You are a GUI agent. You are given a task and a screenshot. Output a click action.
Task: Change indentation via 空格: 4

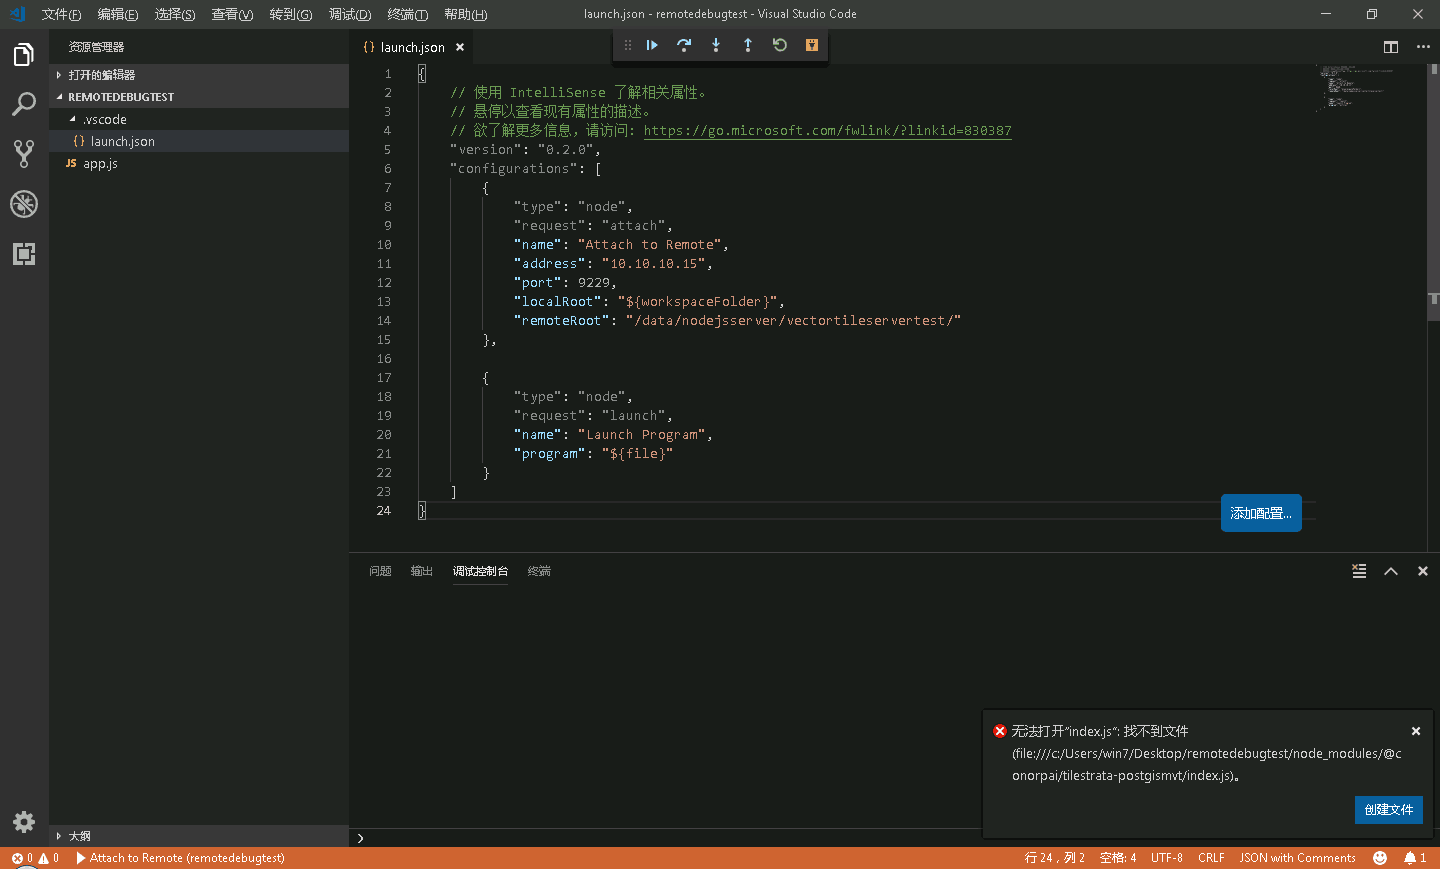tap(1118, 858)
